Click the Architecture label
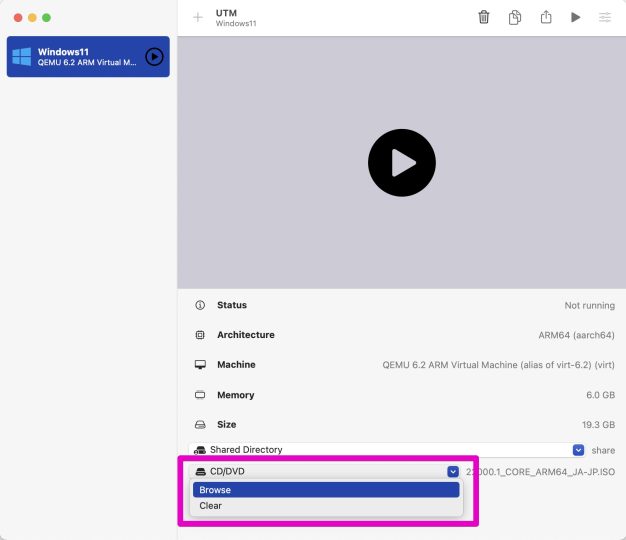 pos(246,335)
